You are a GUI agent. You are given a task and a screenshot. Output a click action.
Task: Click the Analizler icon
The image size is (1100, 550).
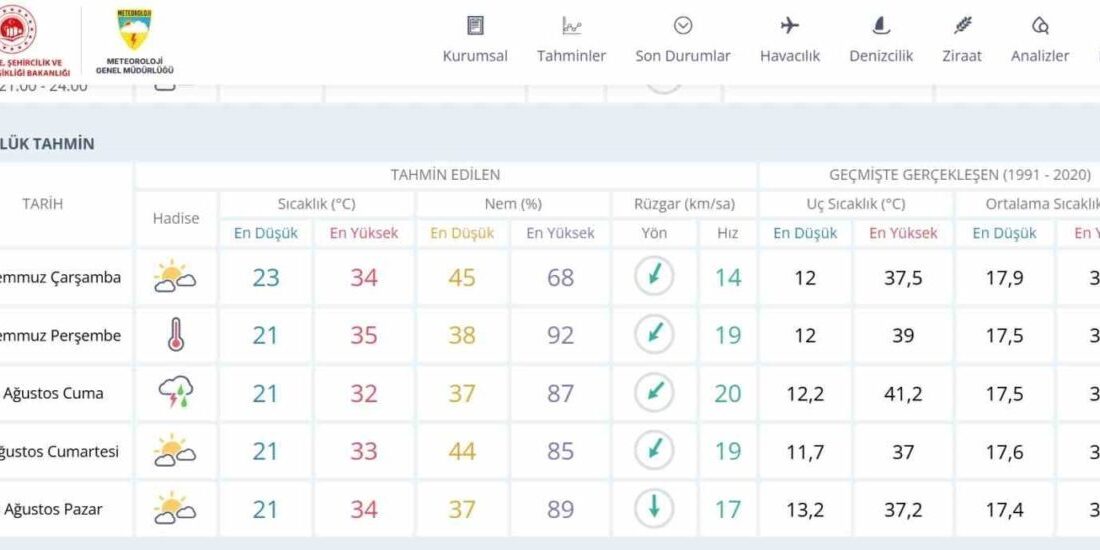coord(1040,26)
